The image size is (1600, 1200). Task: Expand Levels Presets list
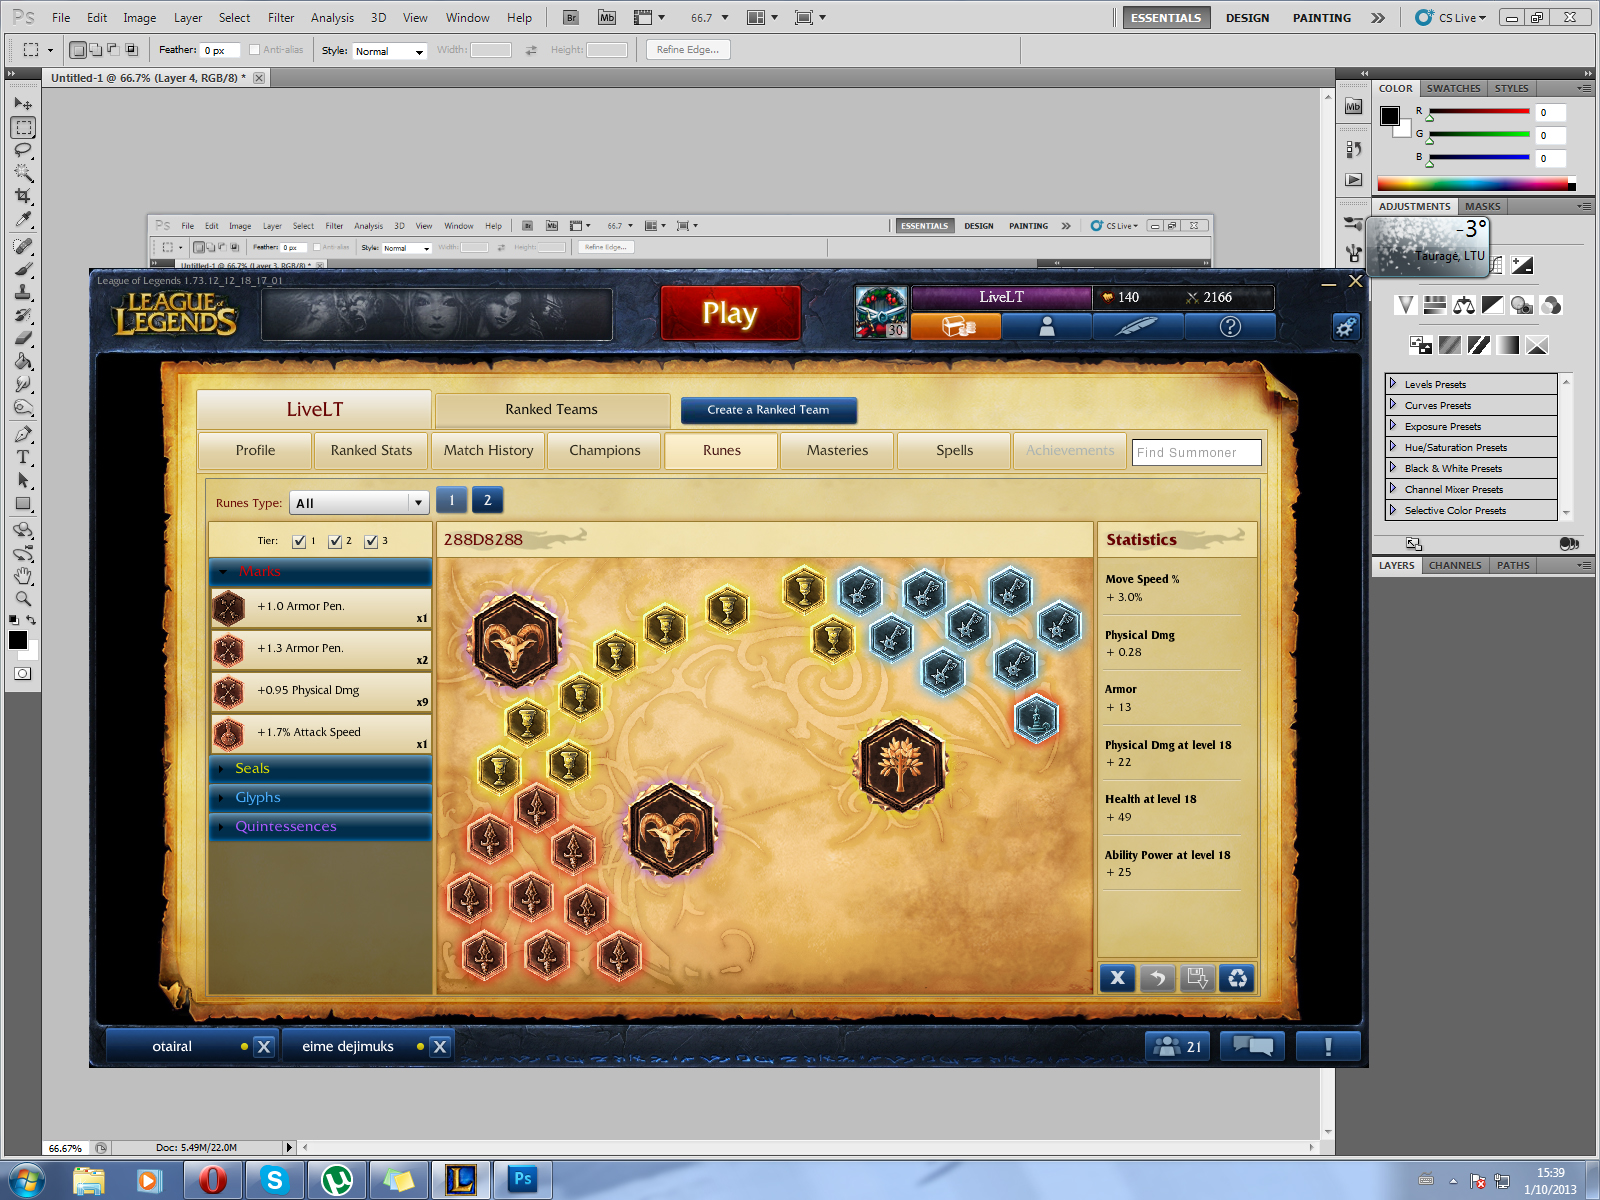tap(1392, 383)
